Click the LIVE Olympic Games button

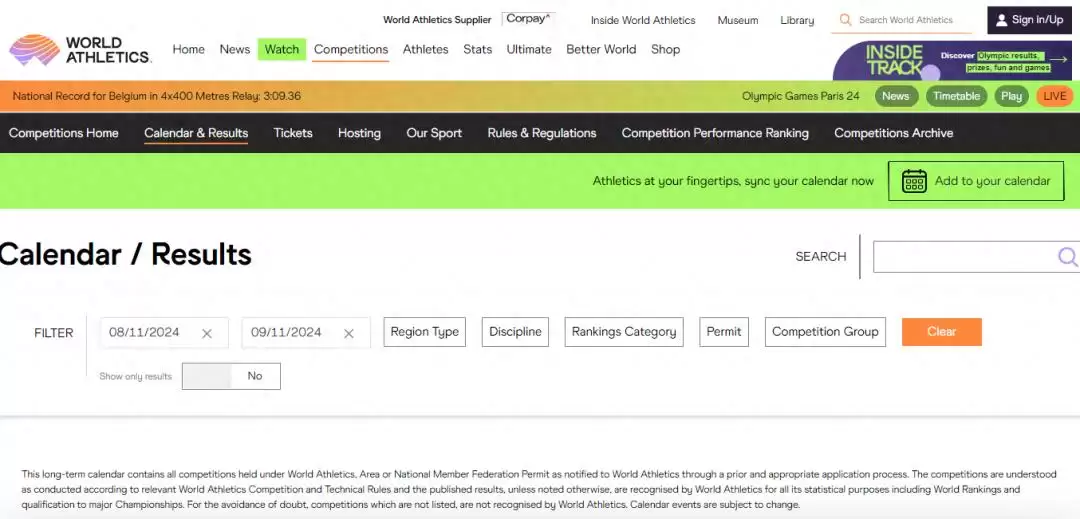point(1055,96)
